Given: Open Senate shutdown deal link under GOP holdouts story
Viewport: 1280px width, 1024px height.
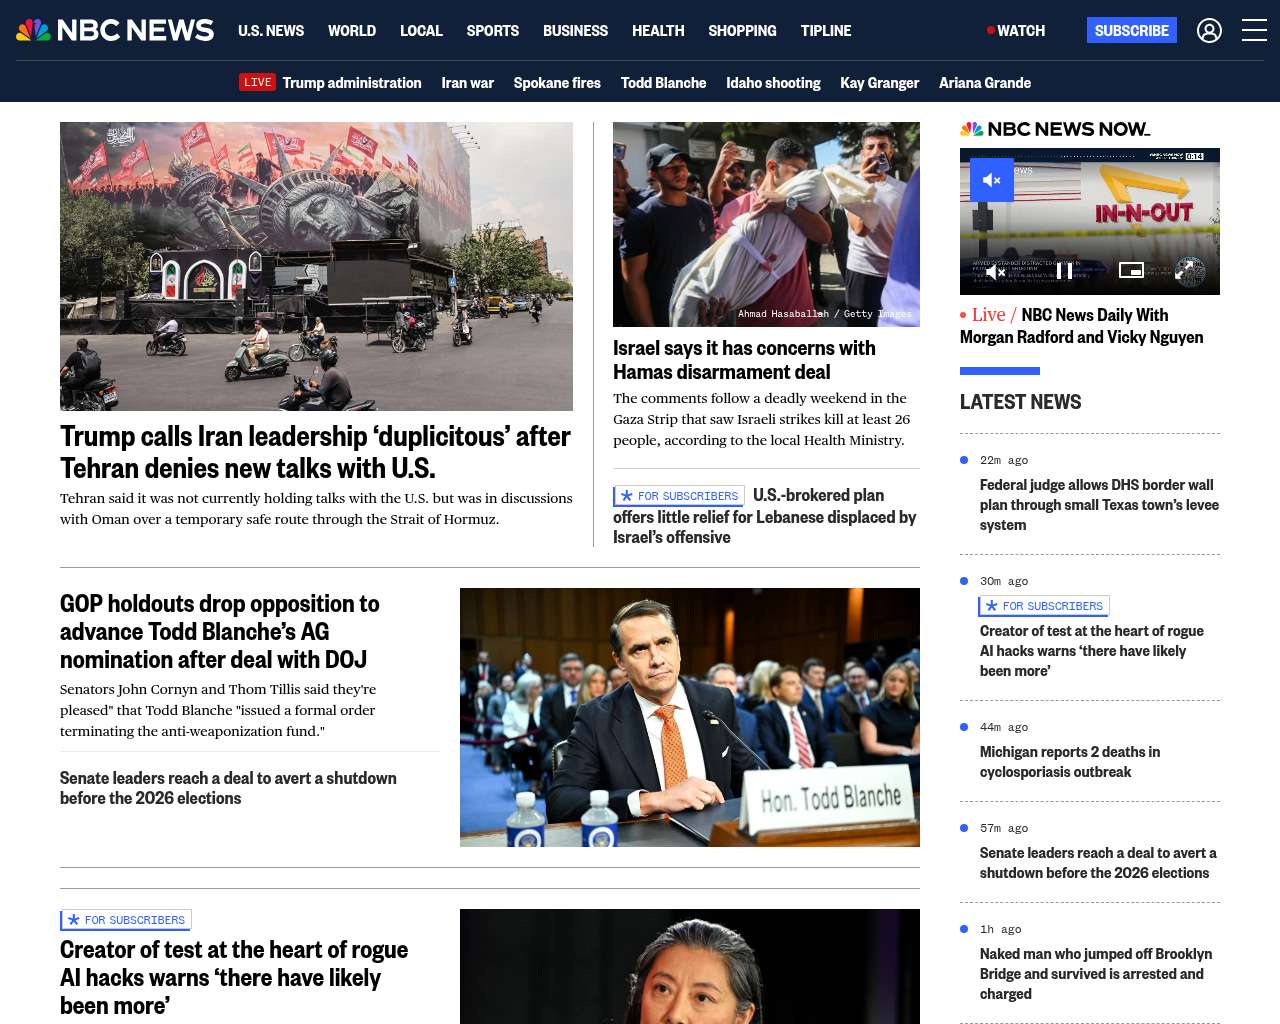Looking at the screenshot, I should [228, 788].
